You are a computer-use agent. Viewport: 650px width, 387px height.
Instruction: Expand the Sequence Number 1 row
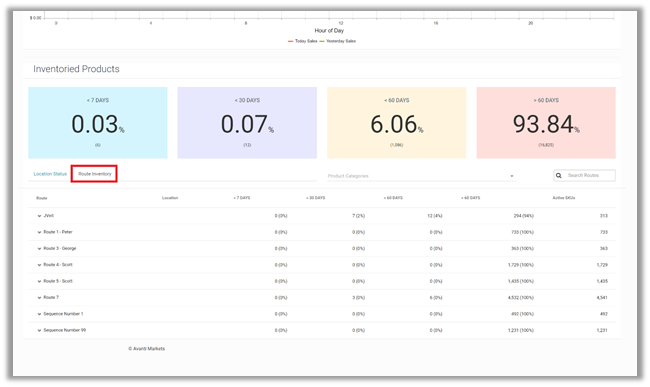pos(39,314)
